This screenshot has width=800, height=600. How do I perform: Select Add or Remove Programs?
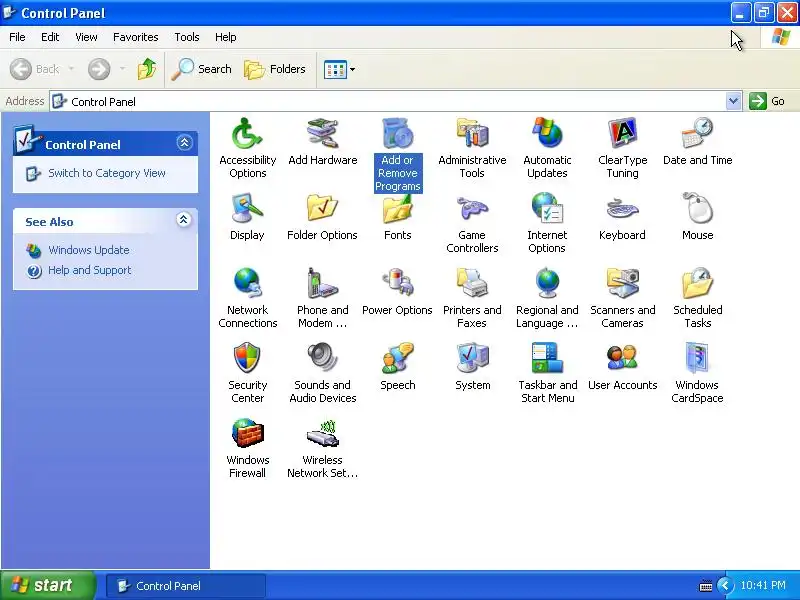[x=398, y=155]
